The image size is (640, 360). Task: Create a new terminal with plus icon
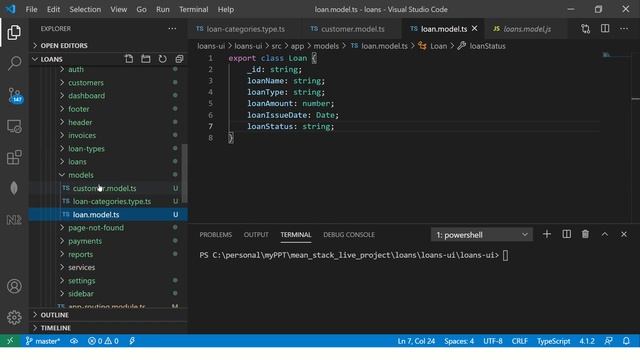tap(547, 234)
